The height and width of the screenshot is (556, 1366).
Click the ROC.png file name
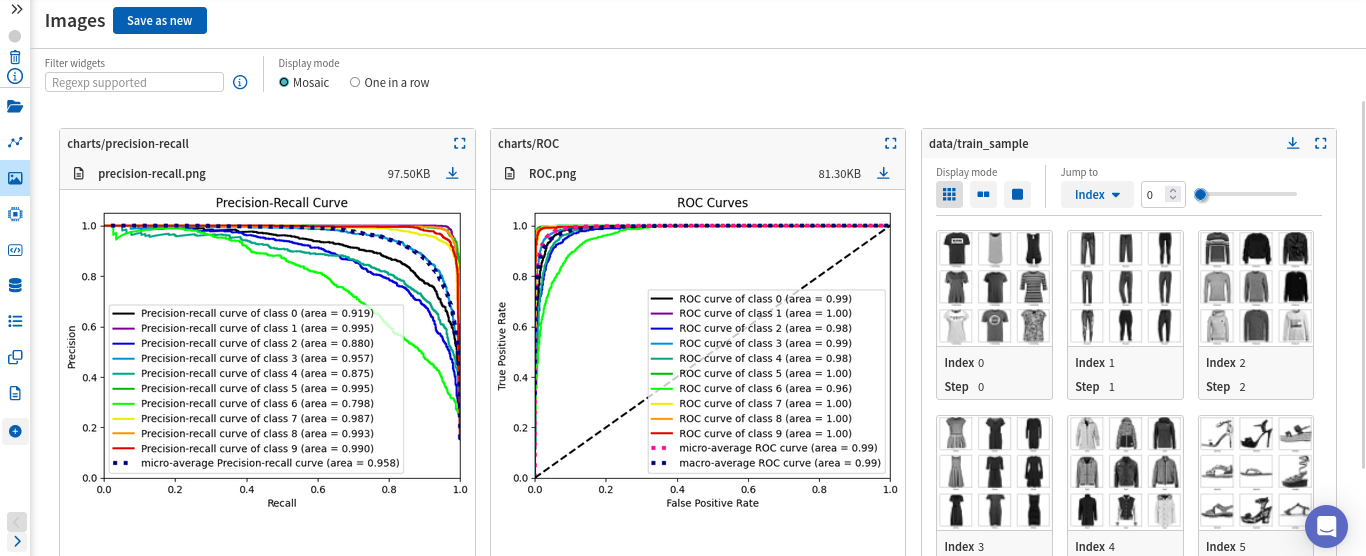click(x=552, y=173)
